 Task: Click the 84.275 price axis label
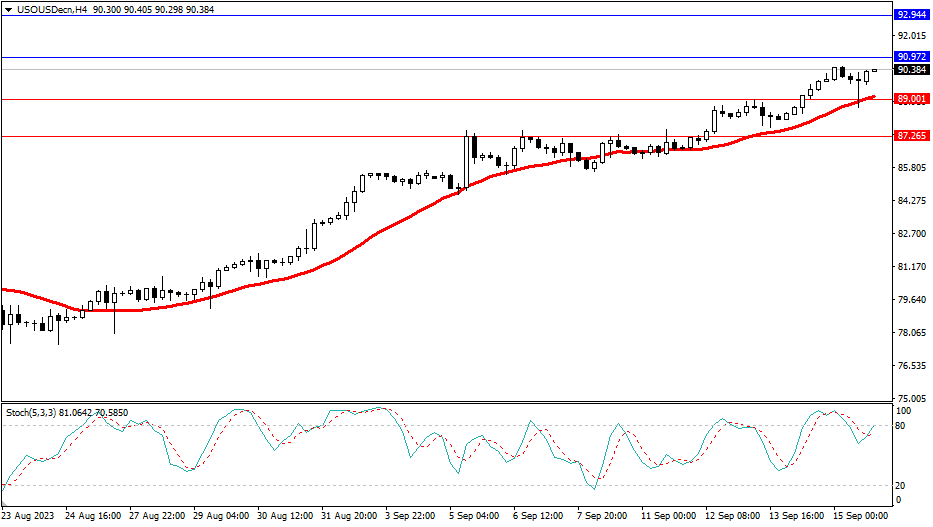[911, 201]
